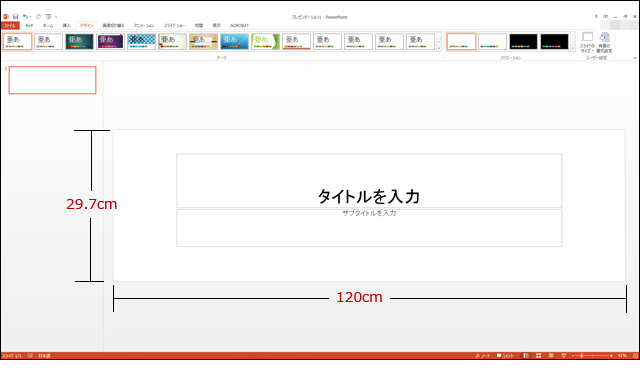
Task: Select the second black variant
Action: pyautogui.click(x=554, y=42)
